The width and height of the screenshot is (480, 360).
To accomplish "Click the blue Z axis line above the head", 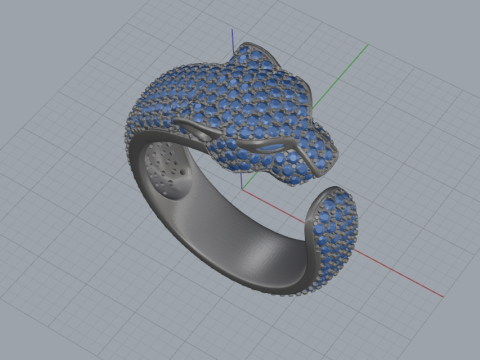I will [234, 41].
